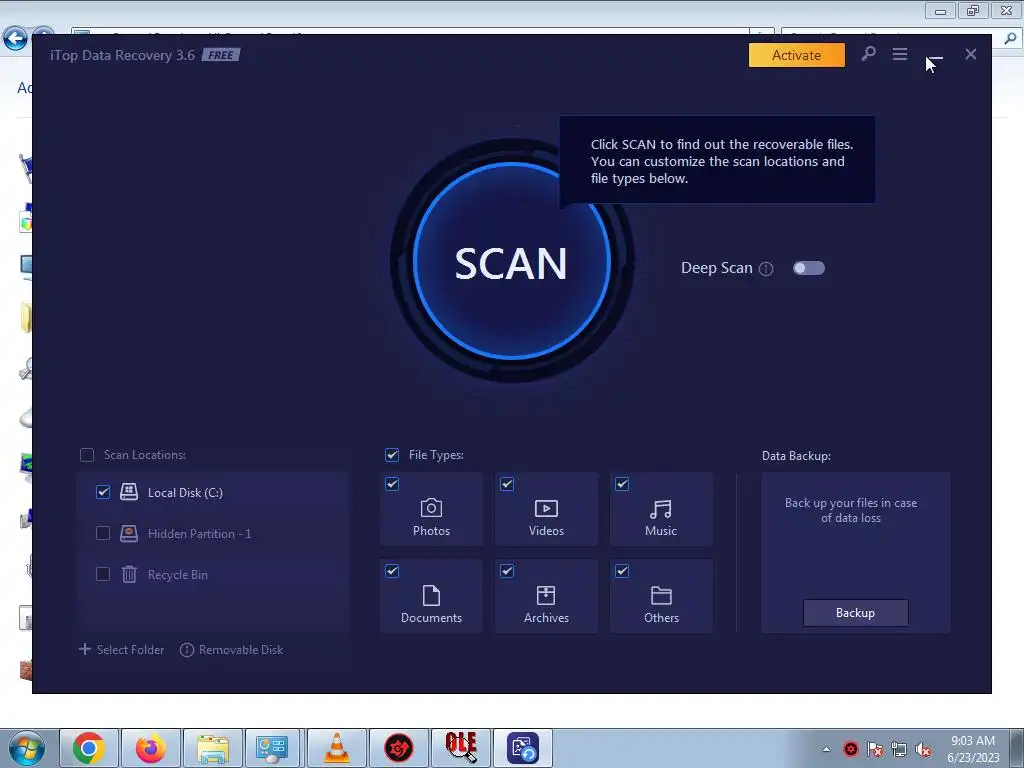Click Select Folder to add a location
This screenshot has height=768, width=1024.
(121, 649)
